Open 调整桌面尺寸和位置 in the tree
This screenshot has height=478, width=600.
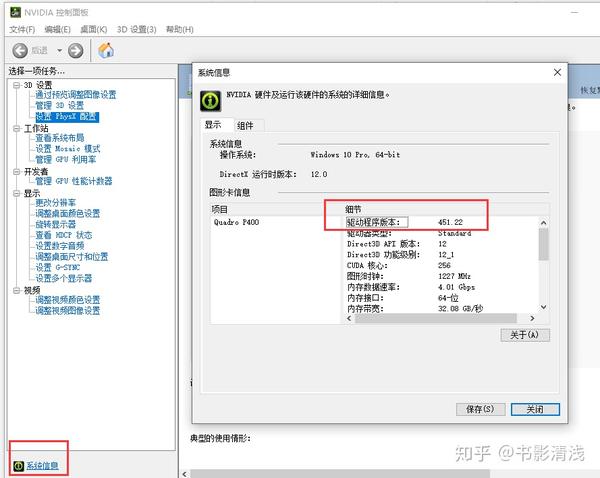[72, 256]
